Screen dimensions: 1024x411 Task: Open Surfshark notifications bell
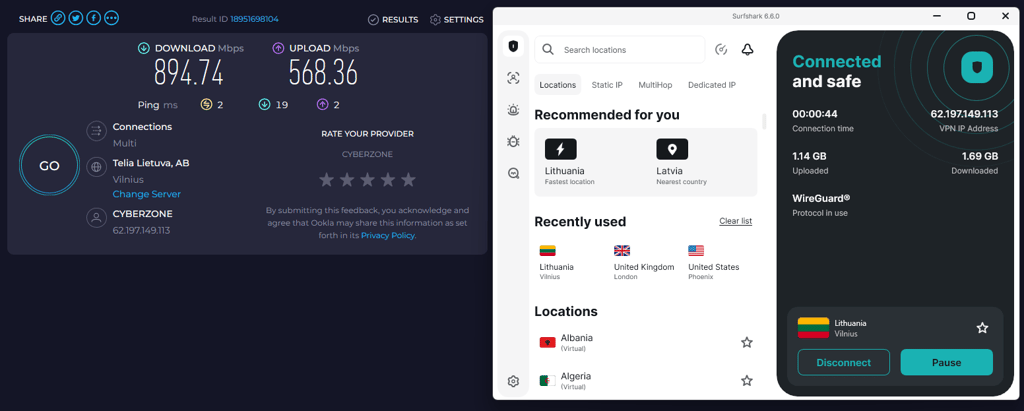(x=748, y=50)
